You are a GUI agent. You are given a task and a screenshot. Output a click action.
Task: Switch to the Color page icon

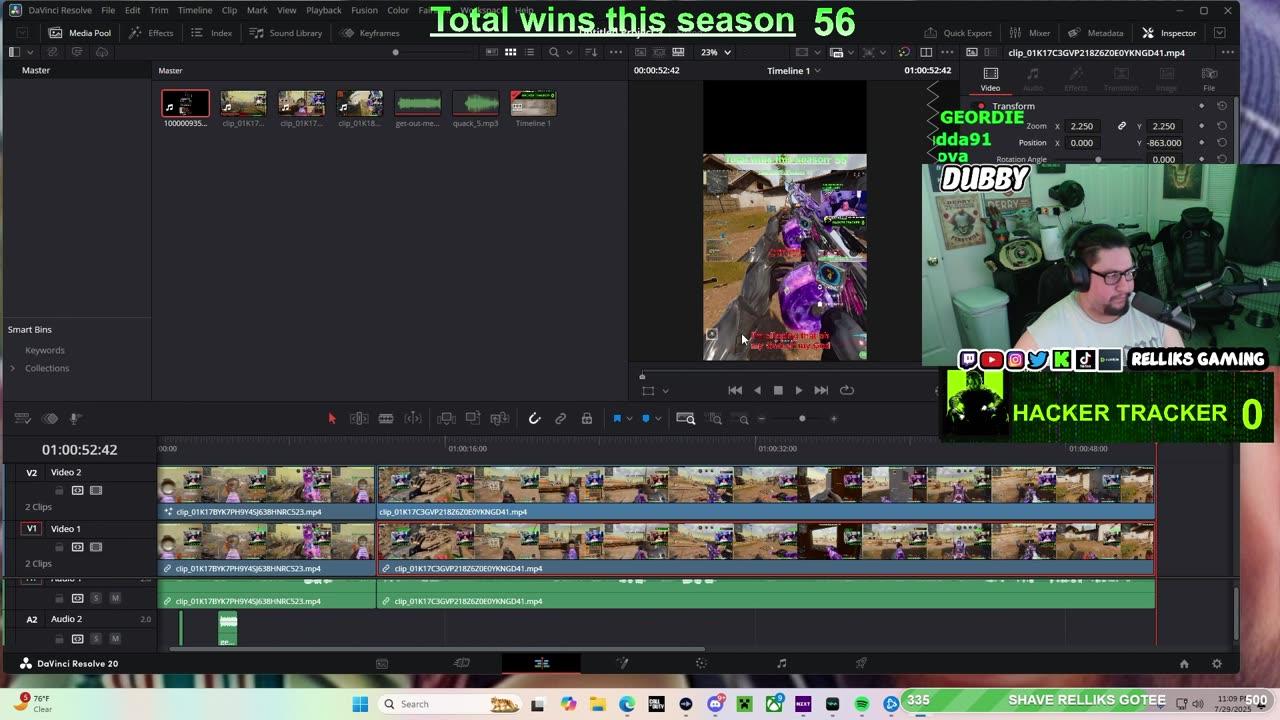[701, 663]
